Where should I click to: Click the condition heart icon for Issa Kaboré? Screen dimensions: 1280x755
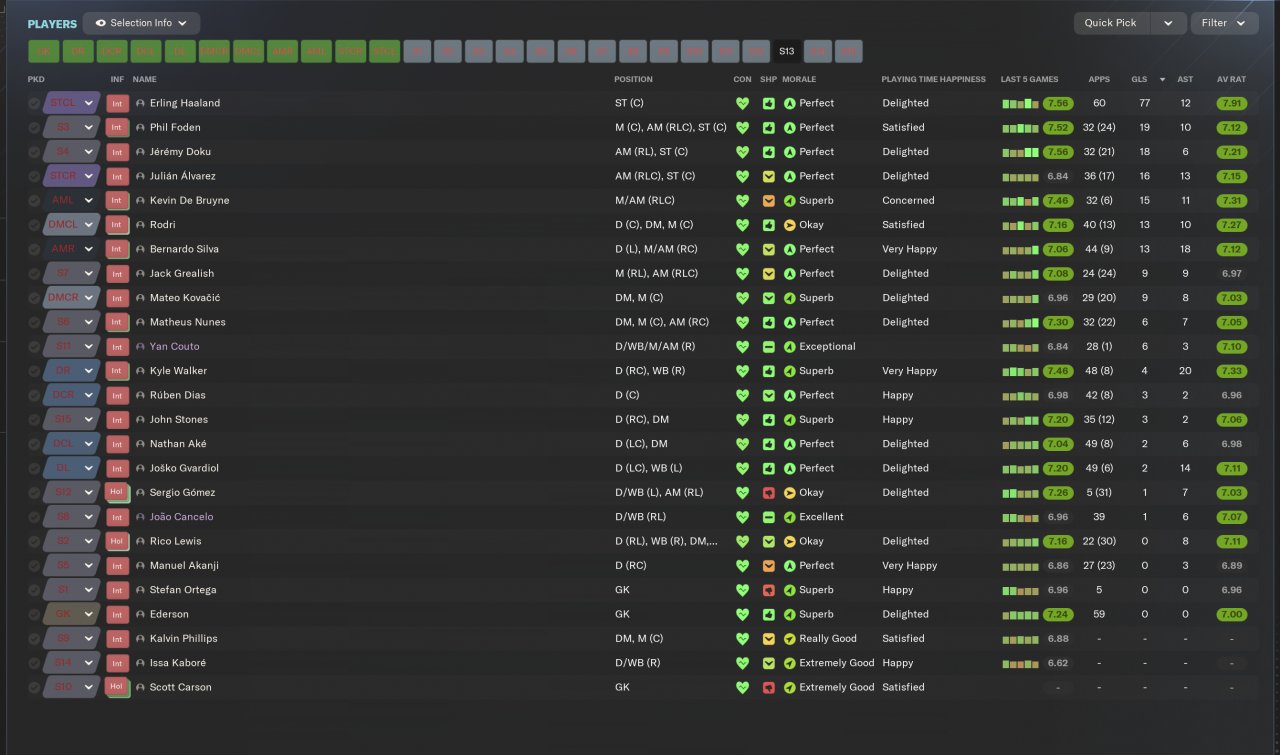(x=742, y=663)
